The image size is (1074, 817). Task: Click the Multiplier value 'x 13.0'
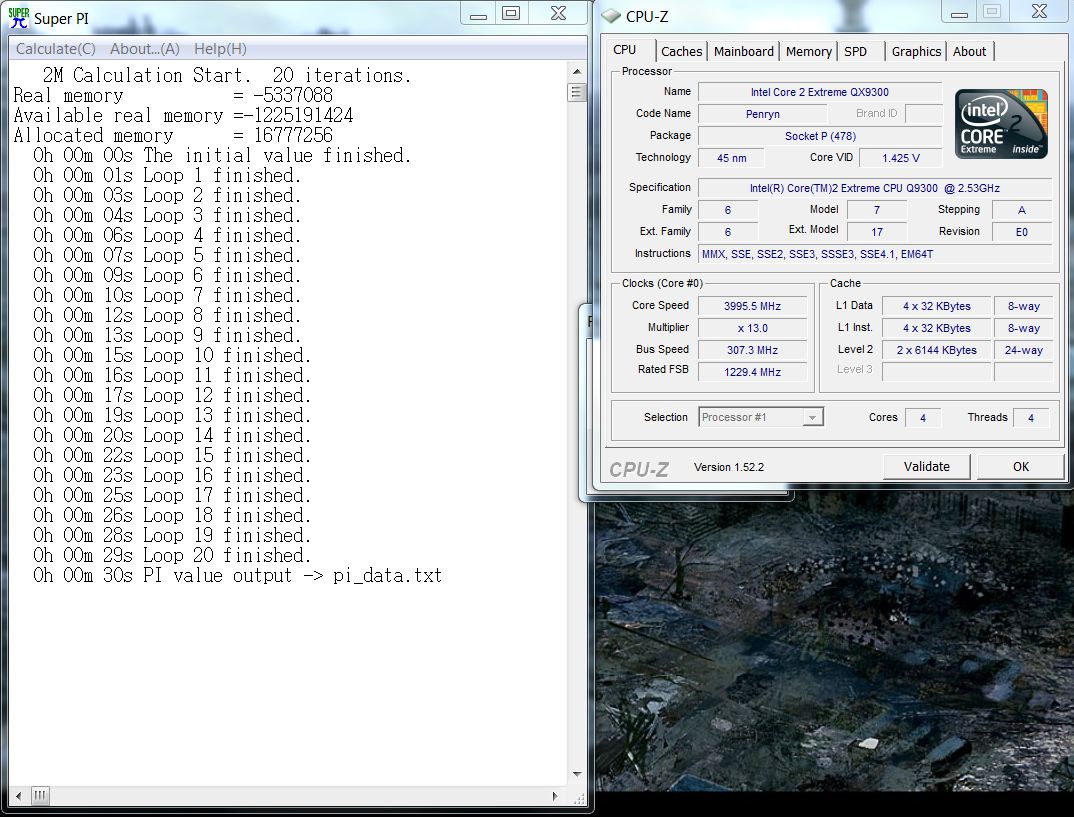[752, 328]
